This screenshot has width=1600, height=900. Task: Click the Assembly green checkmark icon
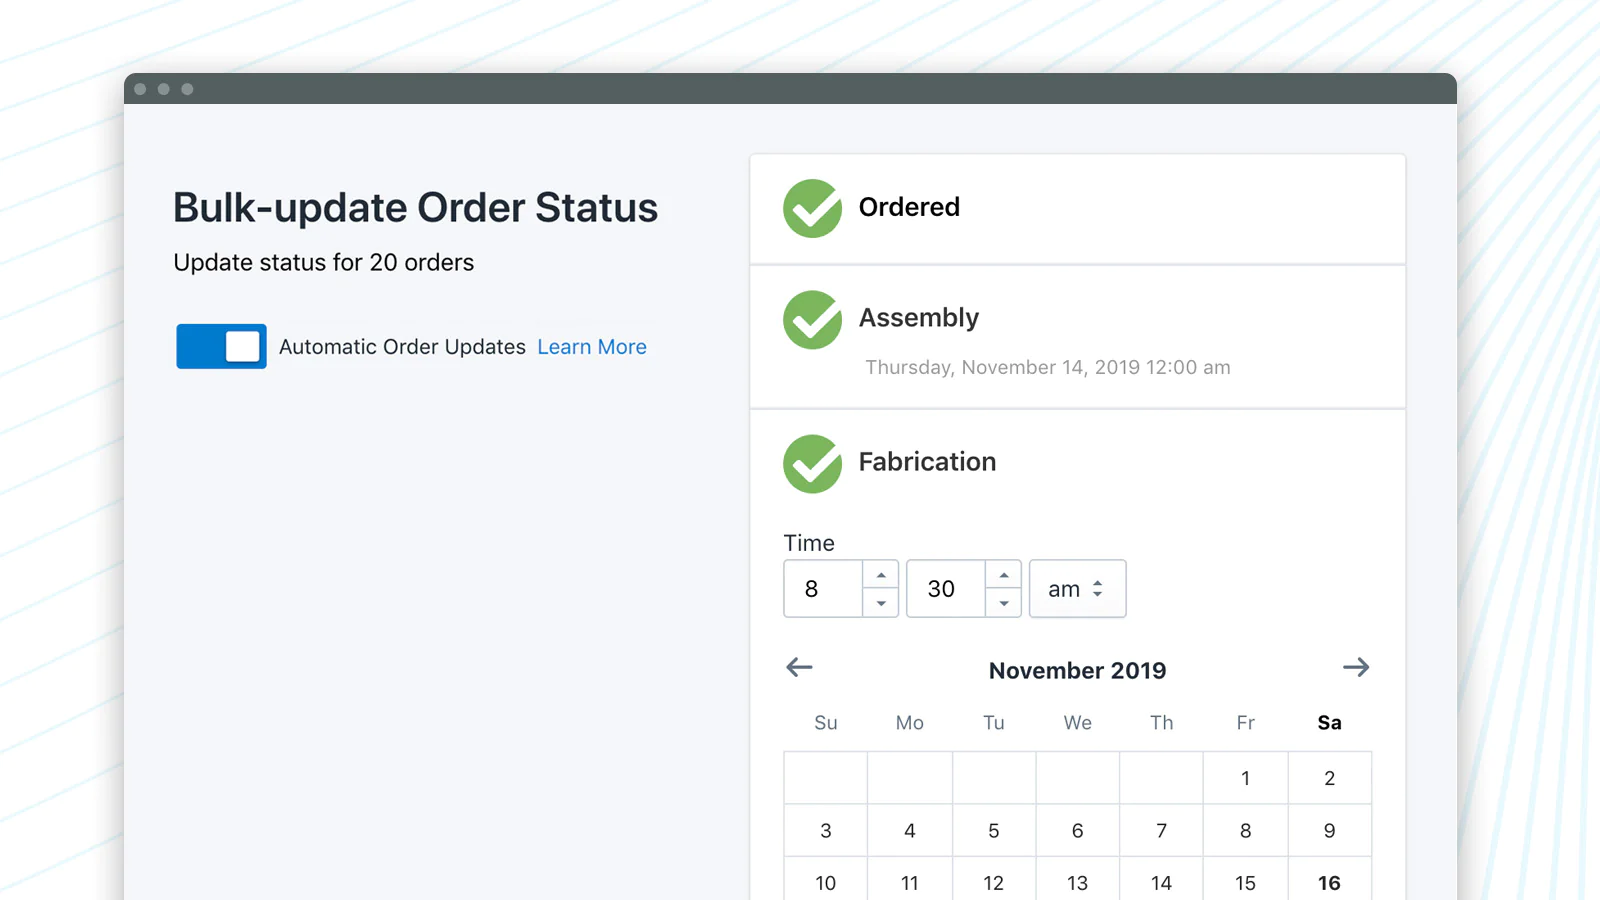tap(812, 319)
